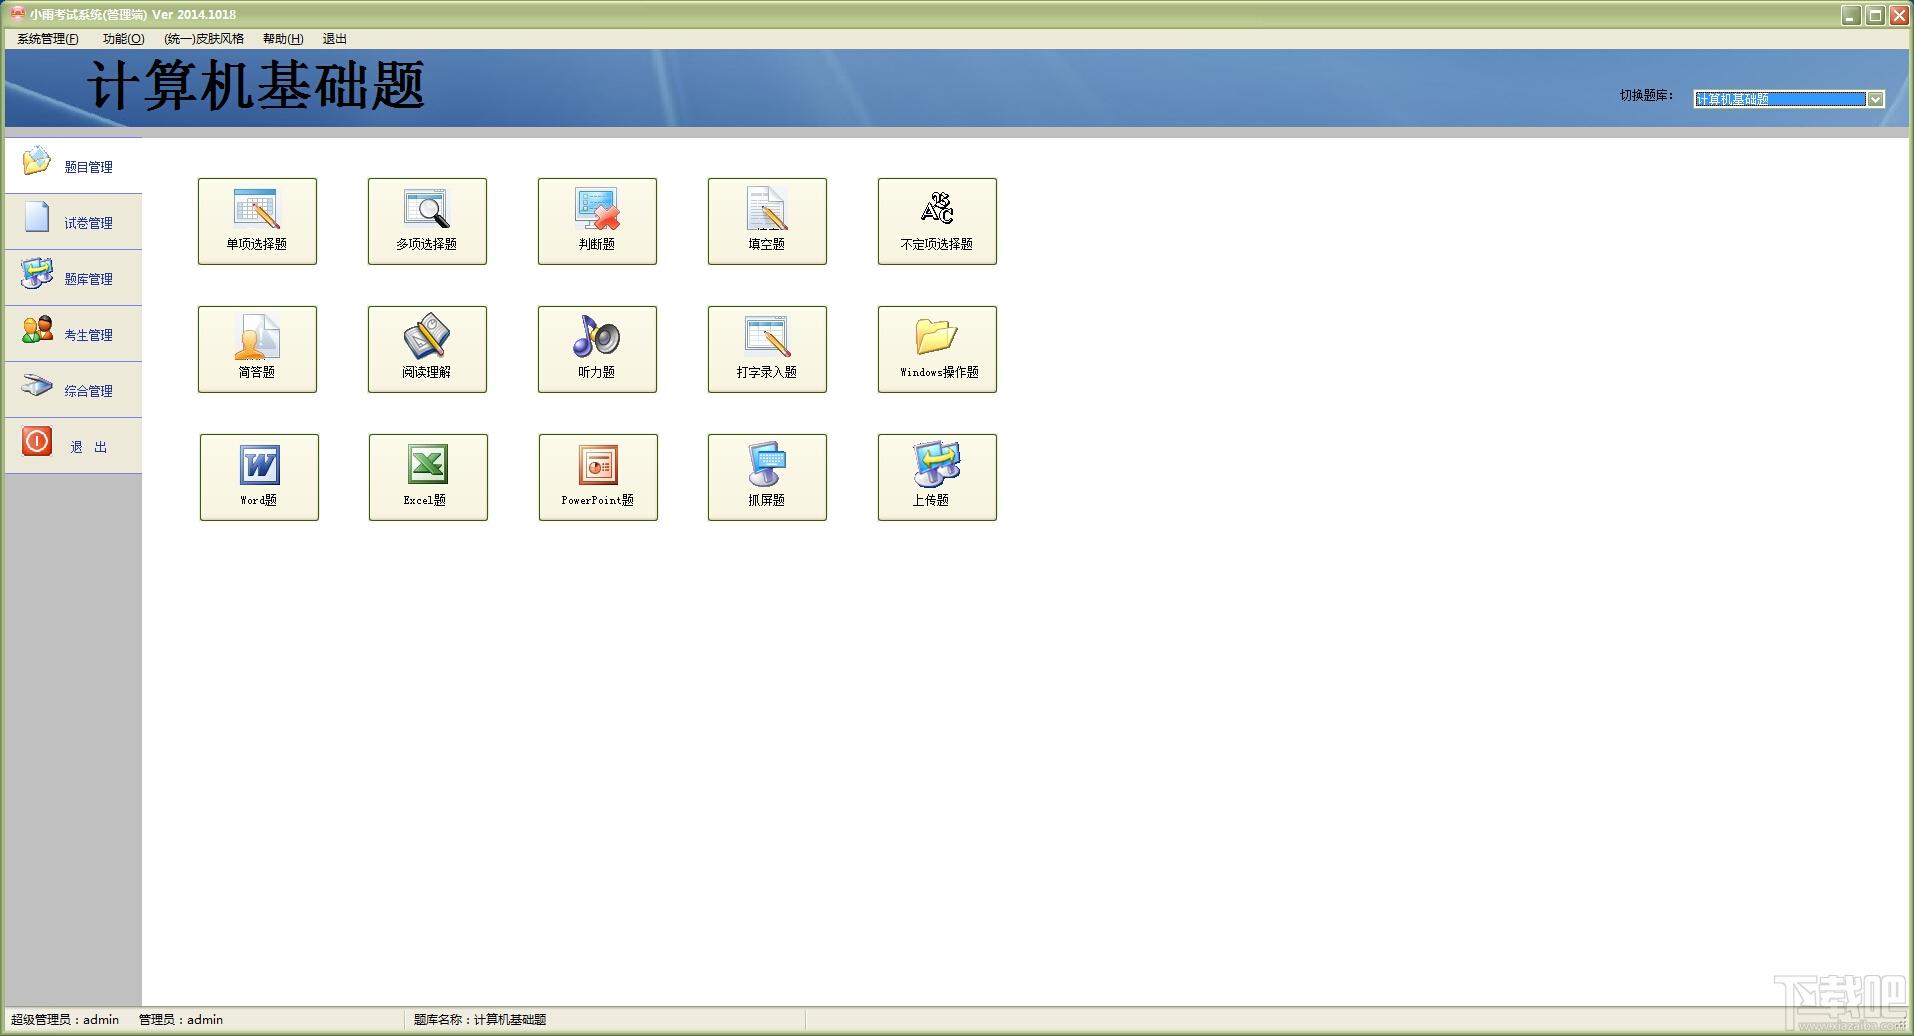Open the 填空题 question editor
This screenshot has width=1914, height=1036.
pyautogui.click(x=767, y=221)
